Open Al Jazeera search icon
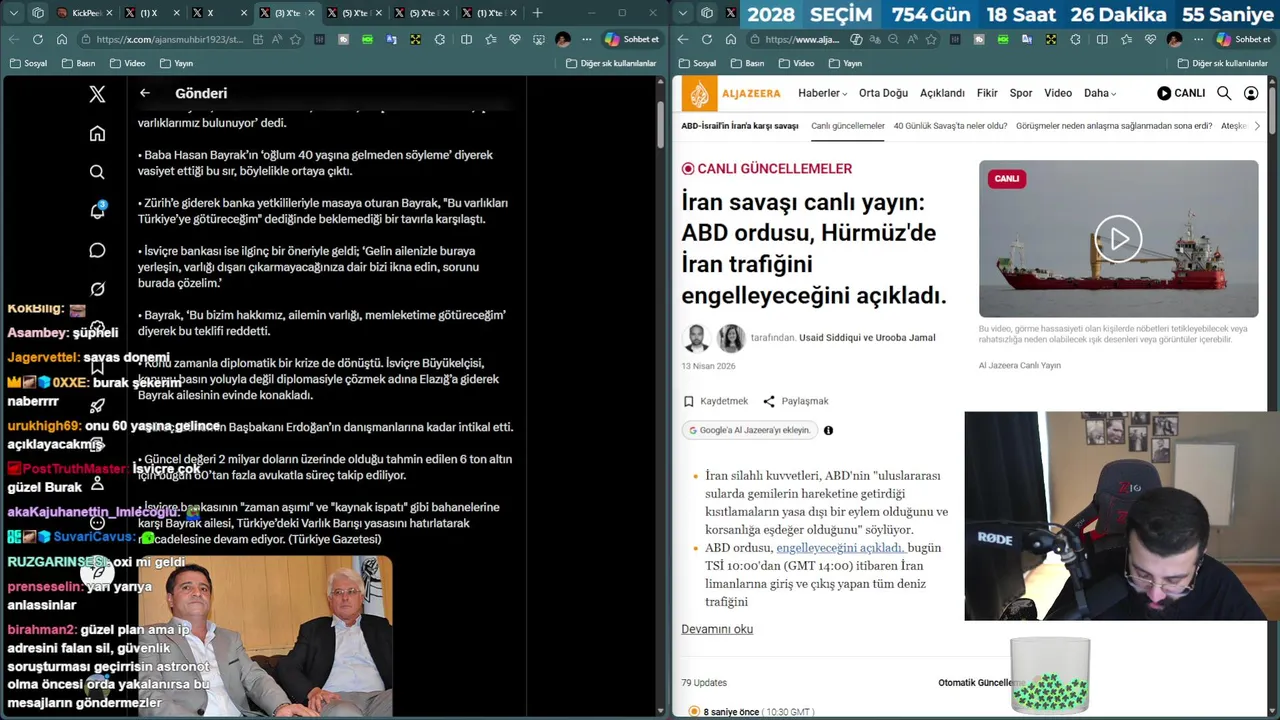The image size is (1280, 720). click(x=1224, y=93)
